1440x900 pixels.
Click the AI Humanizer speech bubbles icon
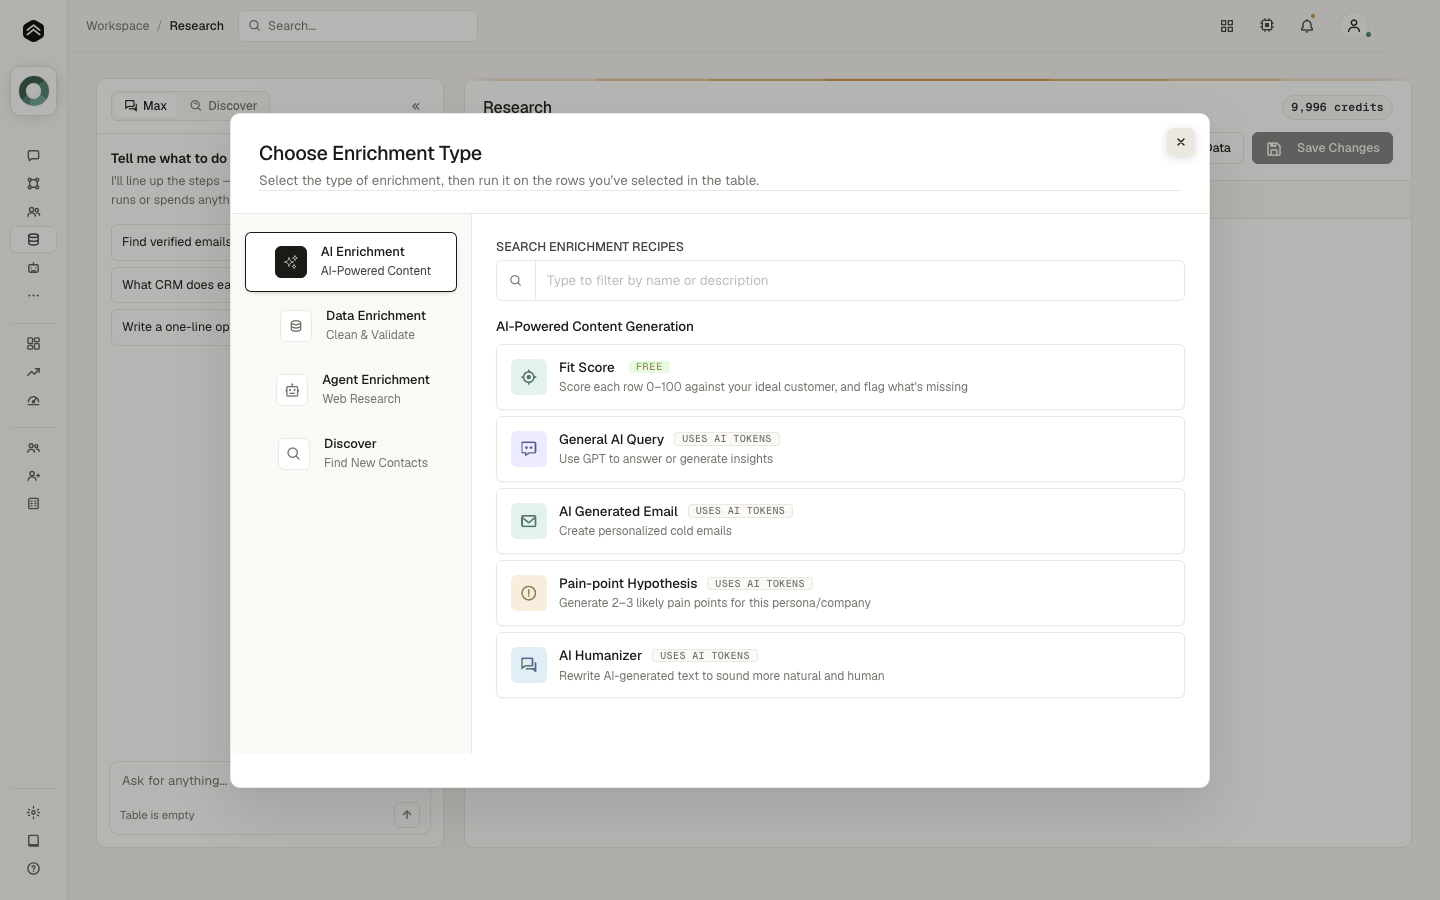[529, 665]
